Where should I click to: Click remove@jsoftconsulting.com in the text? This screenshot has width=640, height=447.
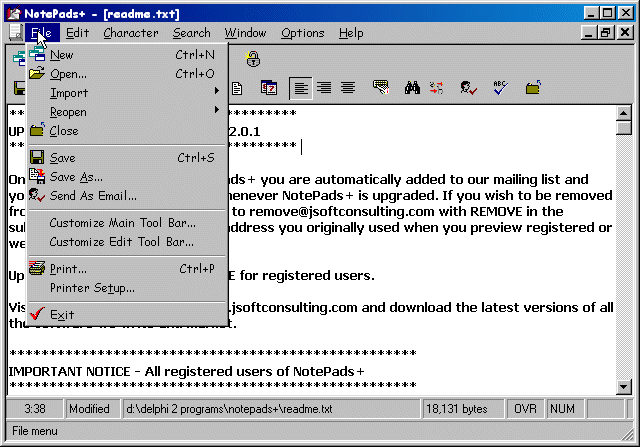(x=342, y=211)
